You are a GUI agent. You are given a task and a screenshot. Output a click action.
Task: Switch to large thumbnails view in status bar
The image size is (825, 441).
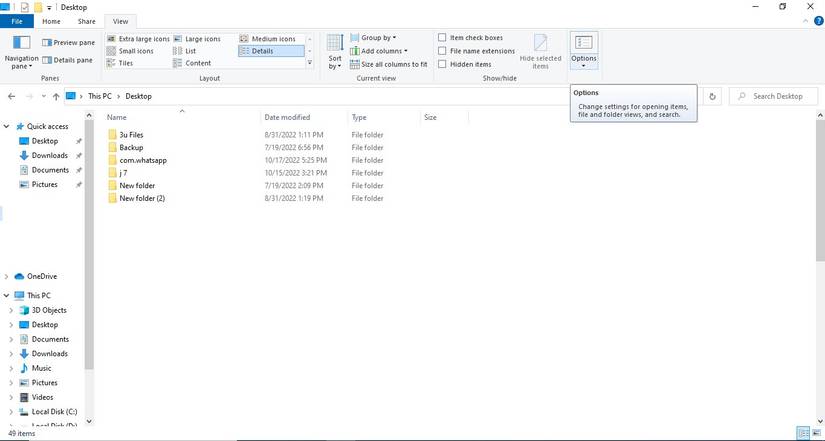(816, 433)
